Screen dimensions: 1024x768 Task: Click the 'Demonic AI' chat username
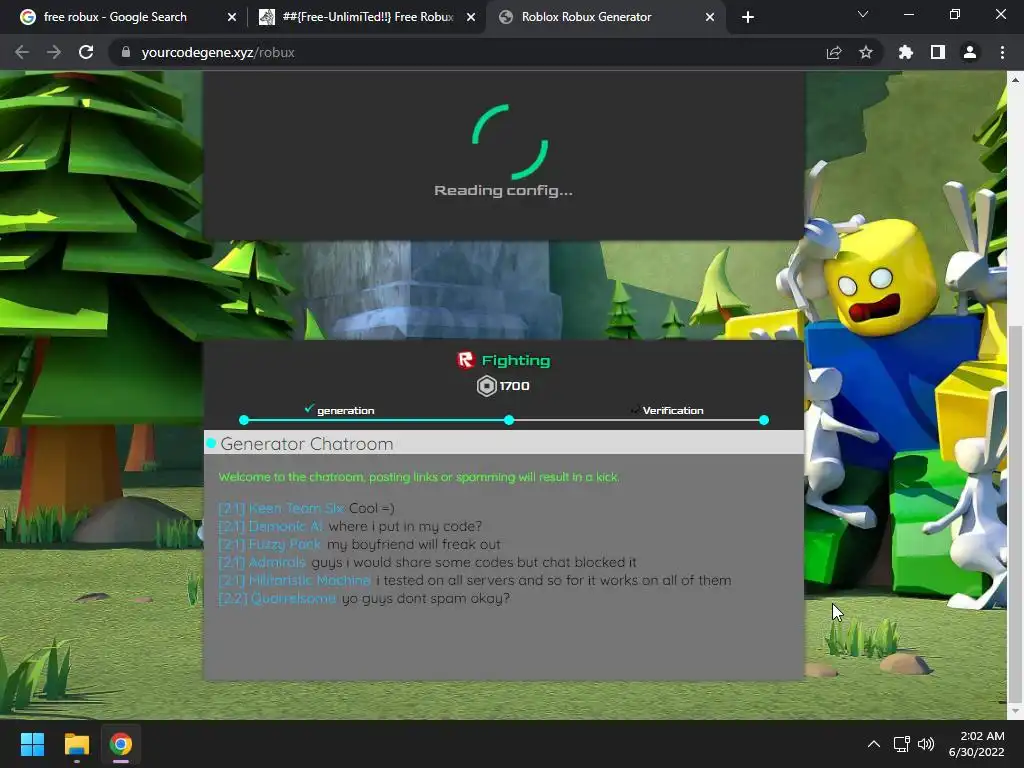[x=286, y=526]
